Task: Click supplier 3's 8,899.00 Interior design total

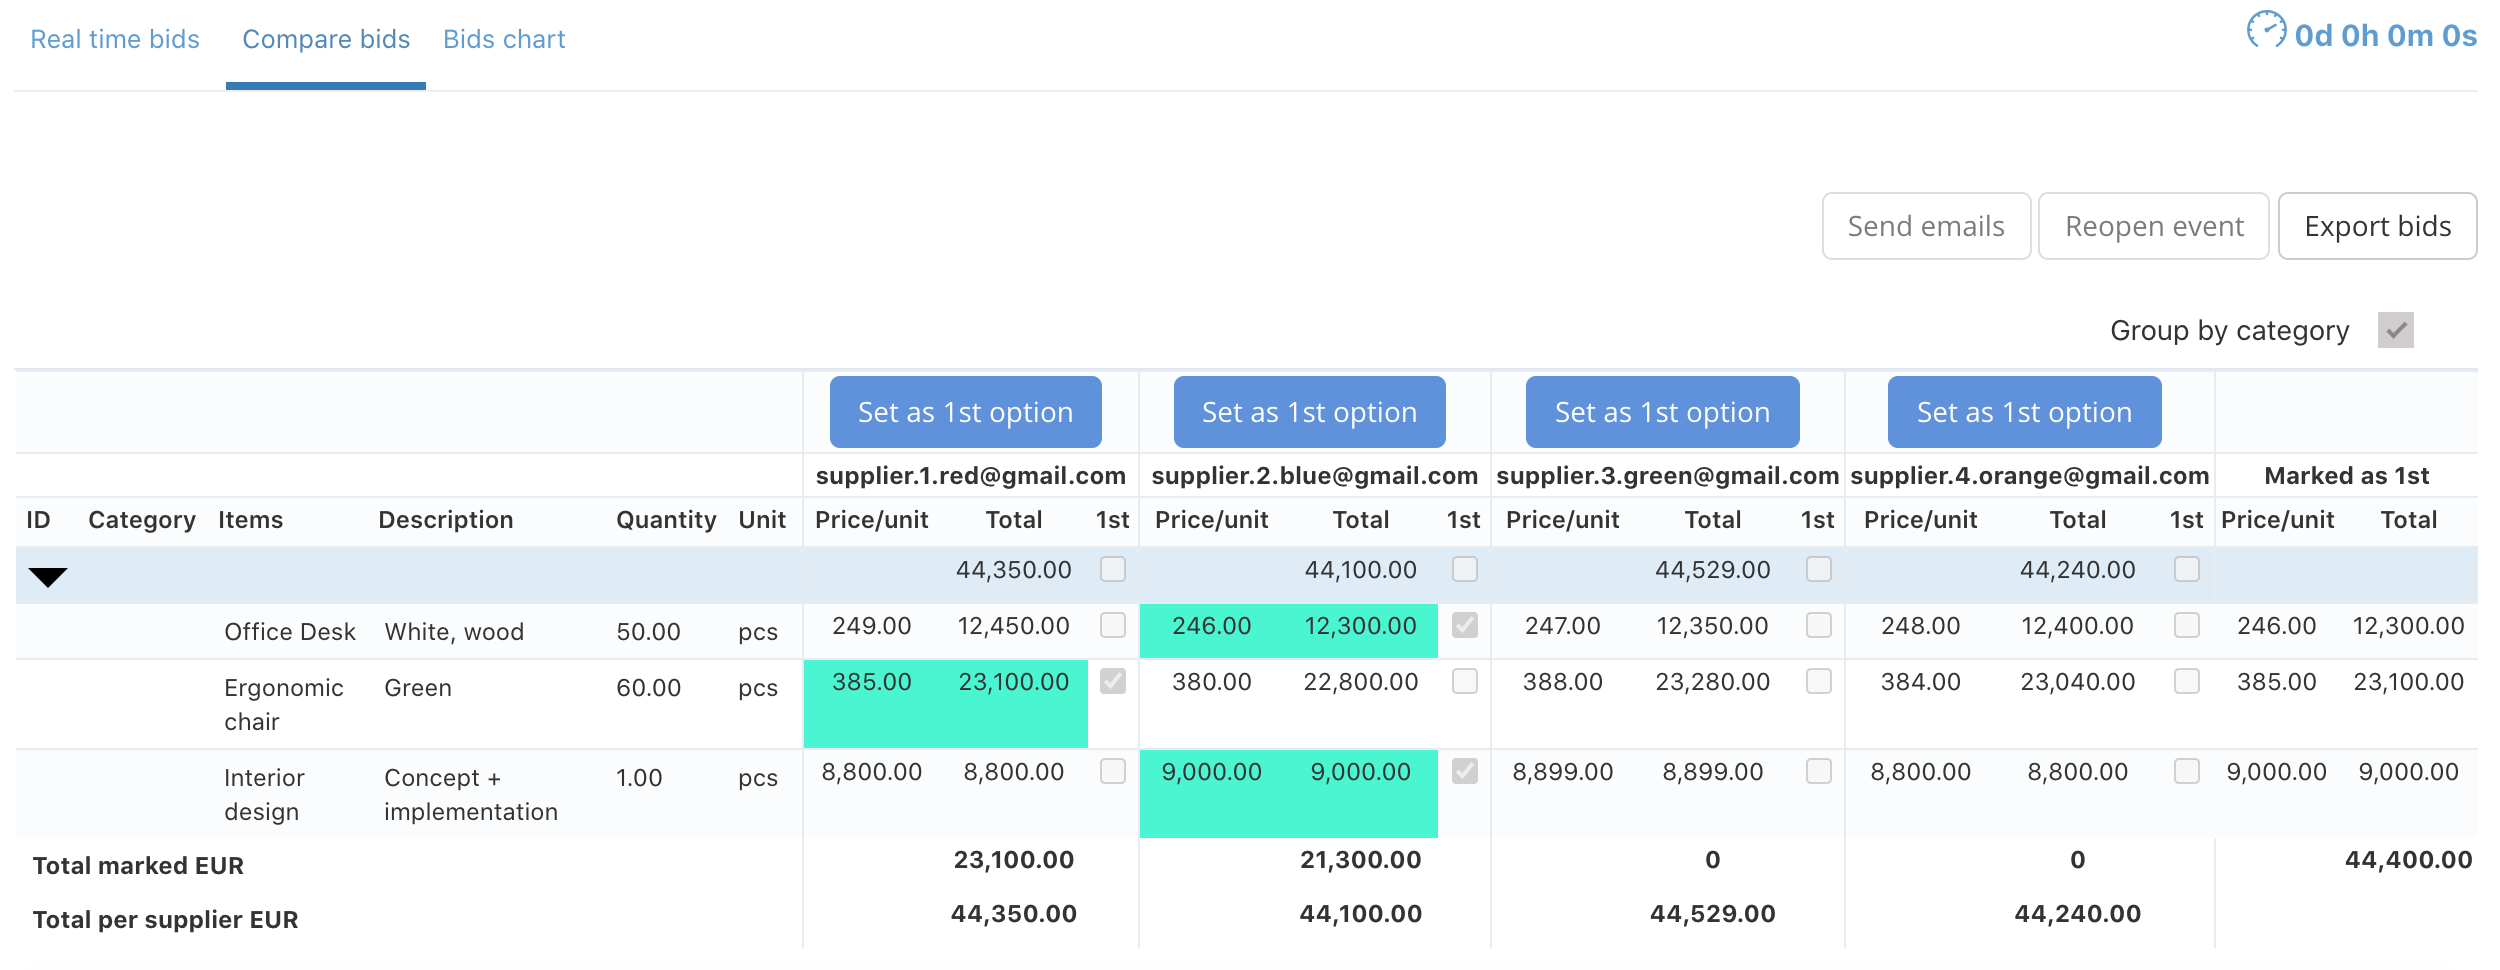Action: [1712, 772]
